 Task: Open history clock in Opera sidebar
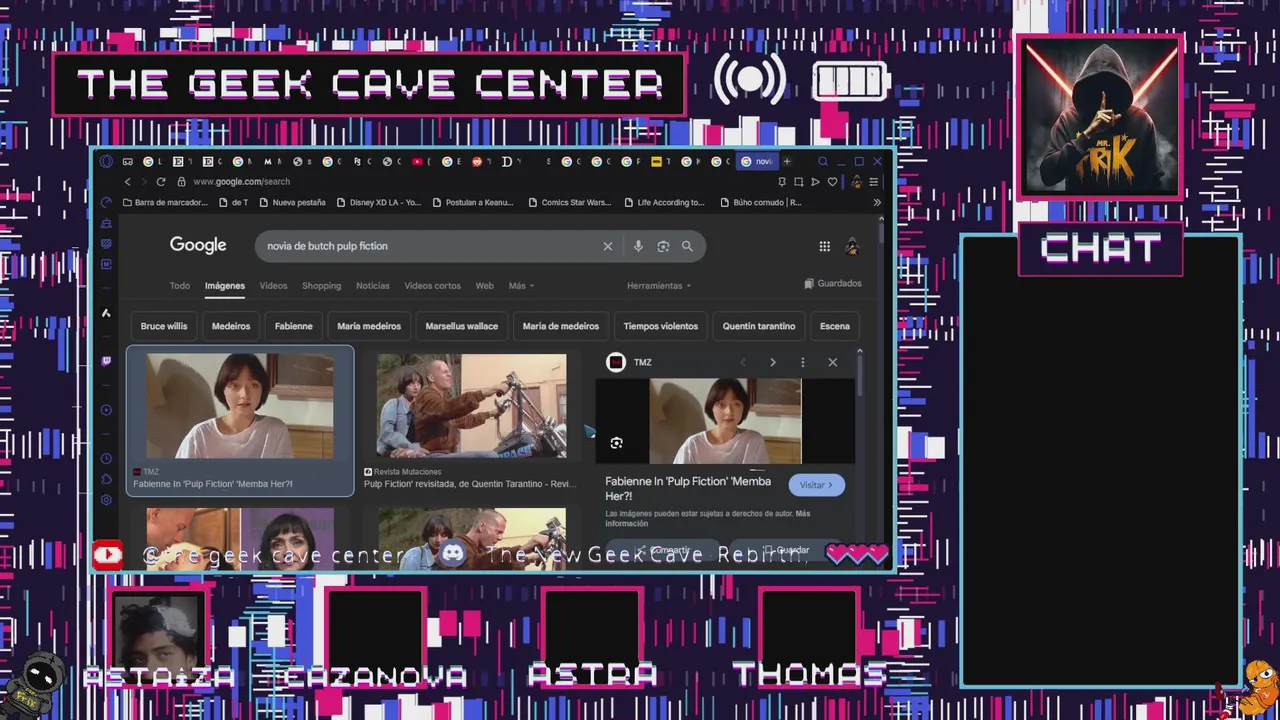pos(106,458)
